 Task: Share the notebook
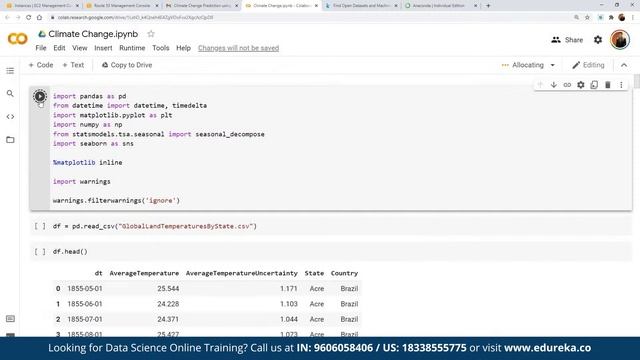[567, 40]
